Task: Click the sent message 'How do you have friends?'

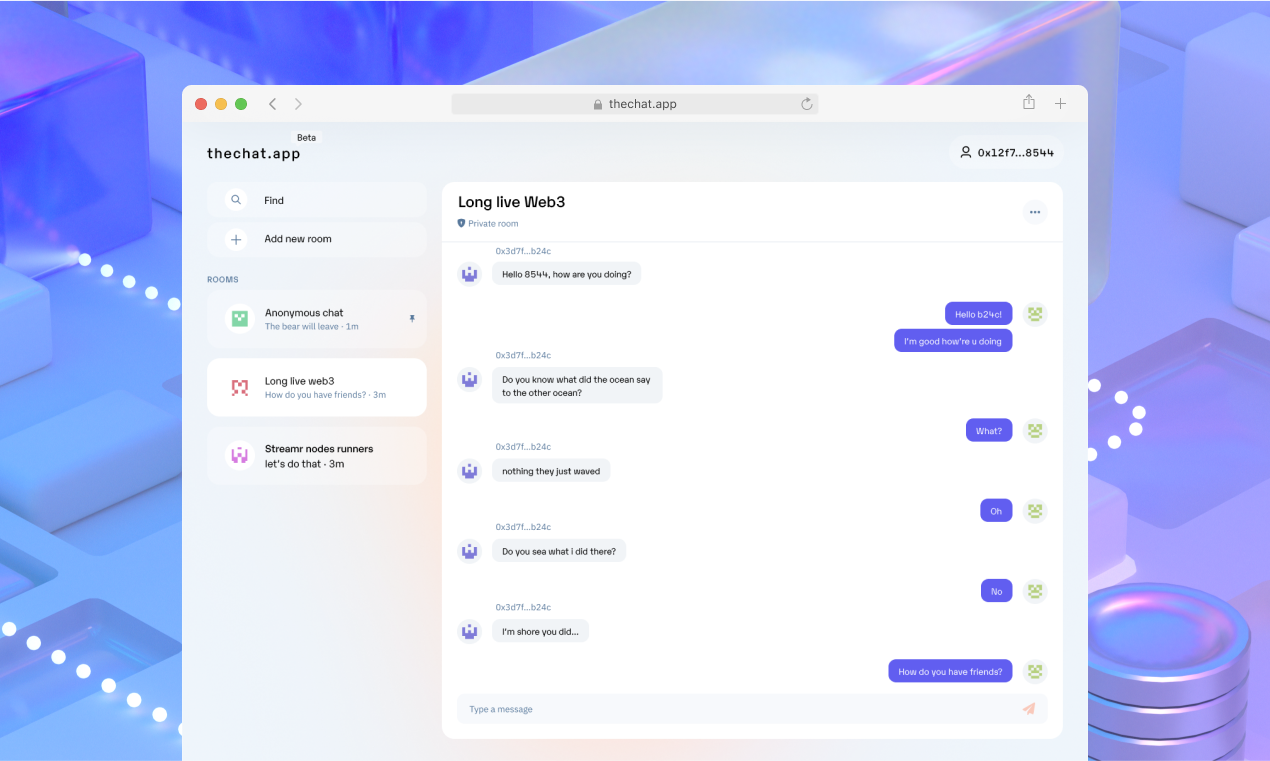Action: [951, 671]
